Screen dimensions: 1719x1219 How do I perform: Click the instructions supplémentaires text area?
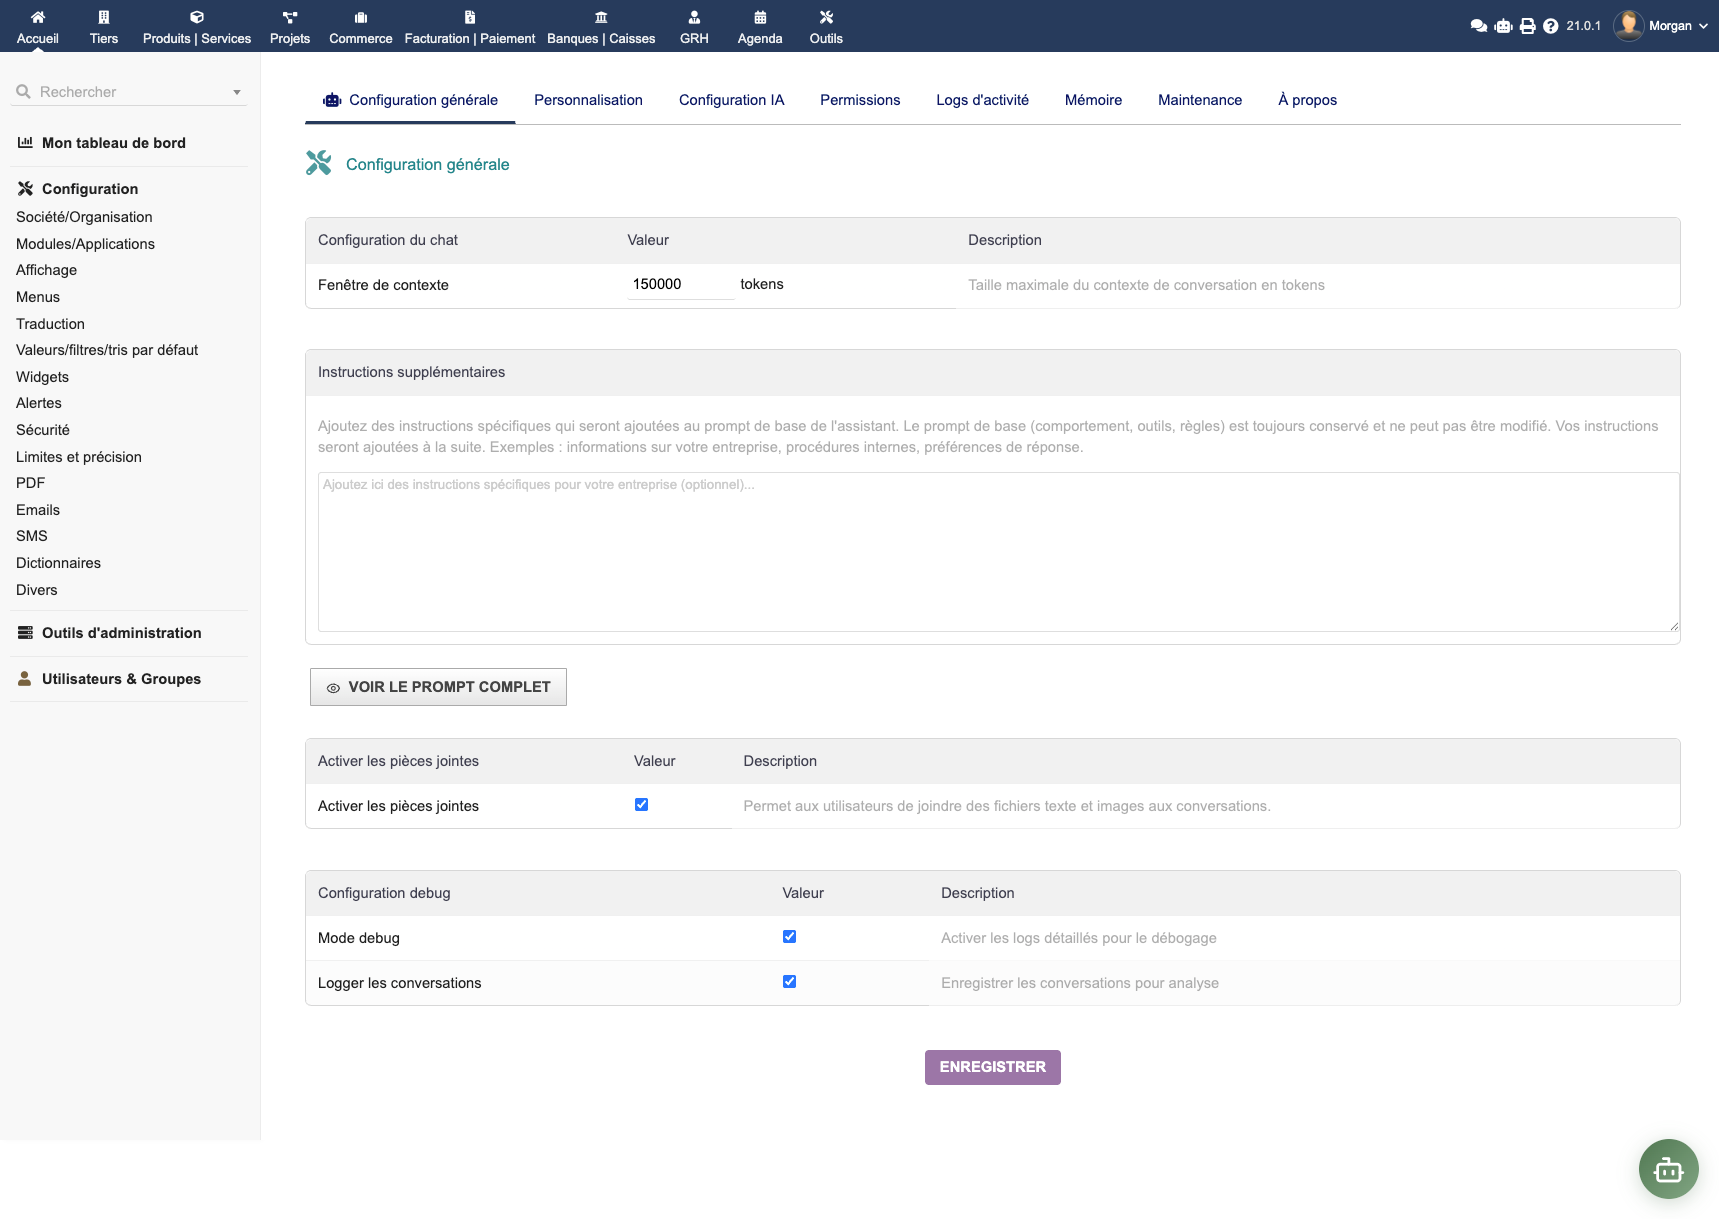coord(997,552)
